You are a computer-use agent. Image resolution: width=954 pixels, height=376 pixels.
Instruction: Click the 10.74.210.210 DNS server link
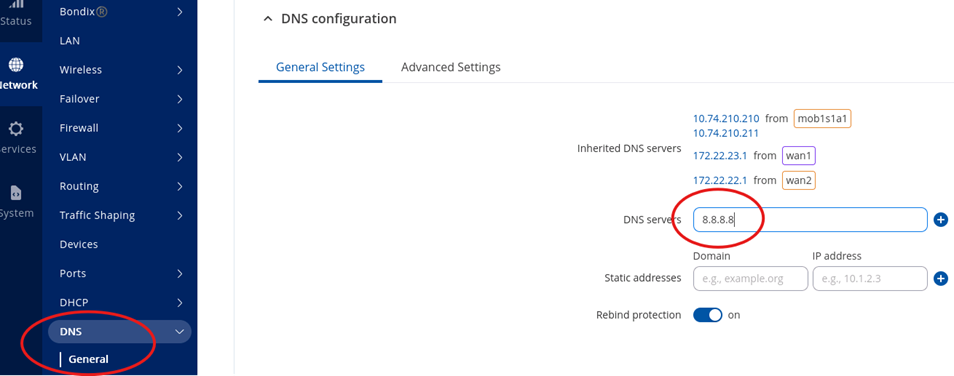click(x=726, y=119)
